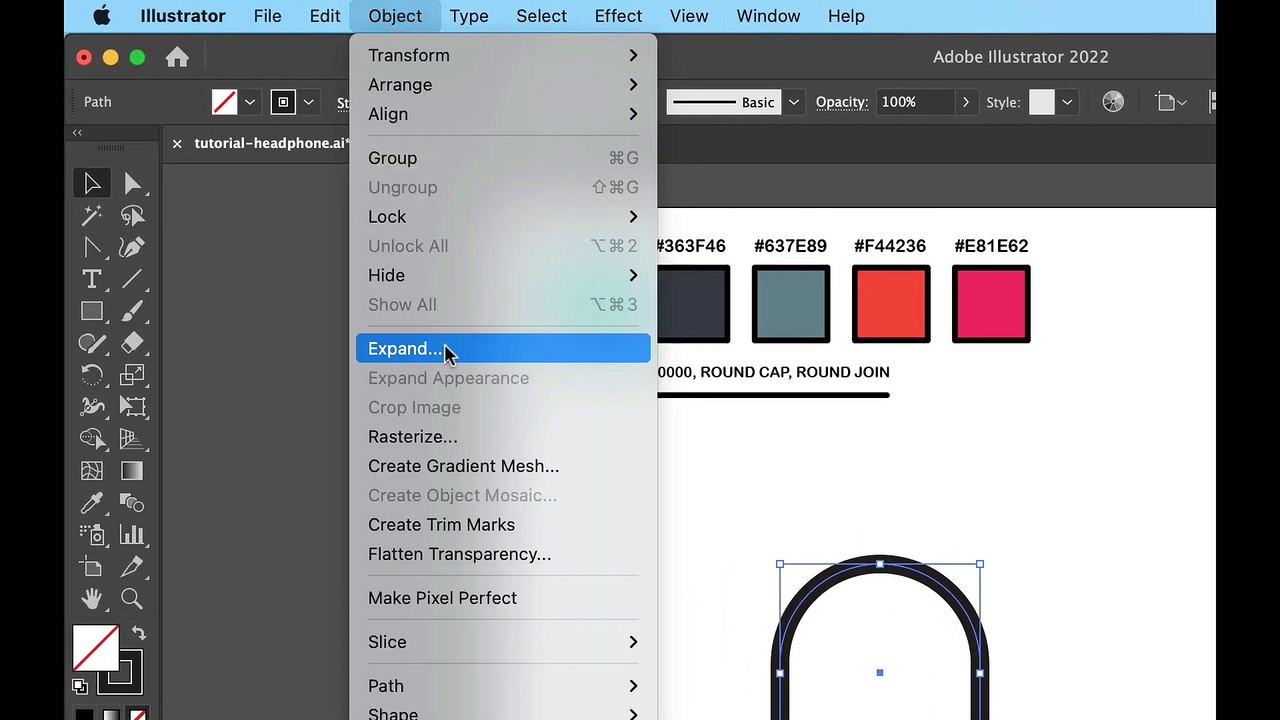The height and width of the screenshot is (720, 1280).
Task: Pick the Lasso tool
Action: (132, 215)
